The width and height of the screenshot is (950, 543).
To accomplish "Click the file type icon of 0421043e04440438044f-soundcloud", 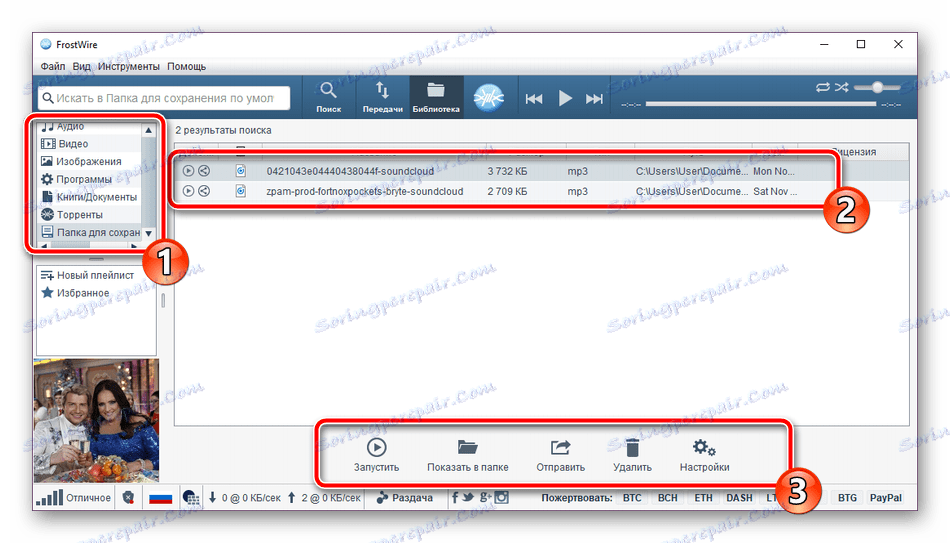I will pyautogui.click(x=241, y=171).
